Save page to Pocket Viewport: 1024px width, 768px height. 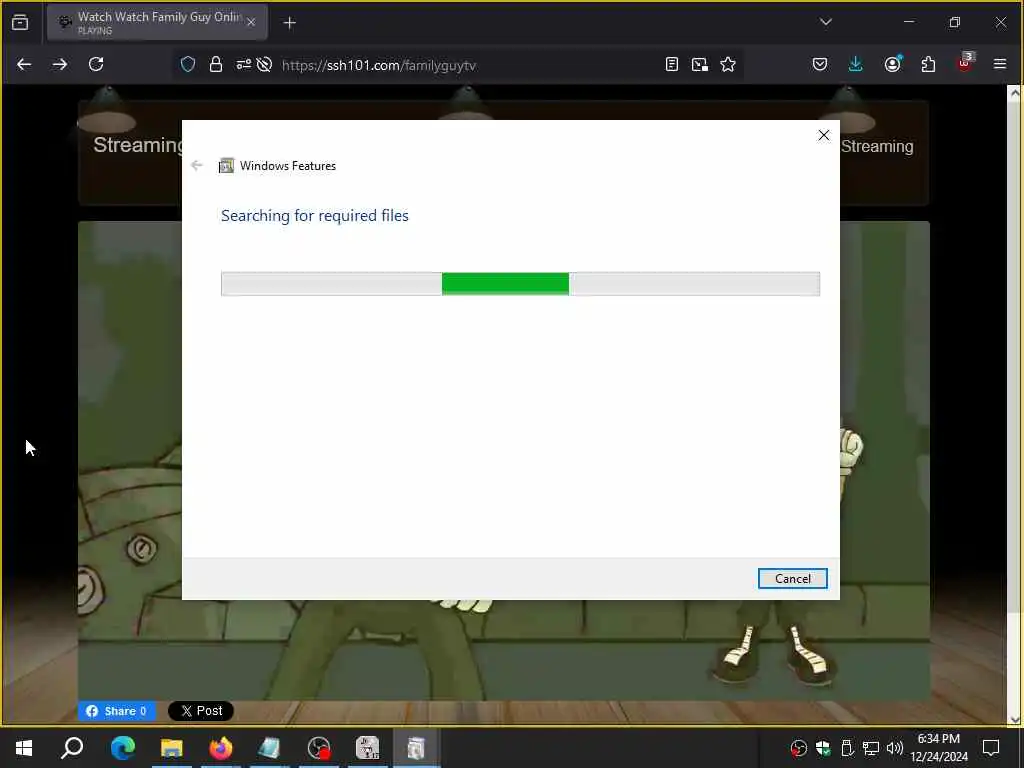point(820,64)
